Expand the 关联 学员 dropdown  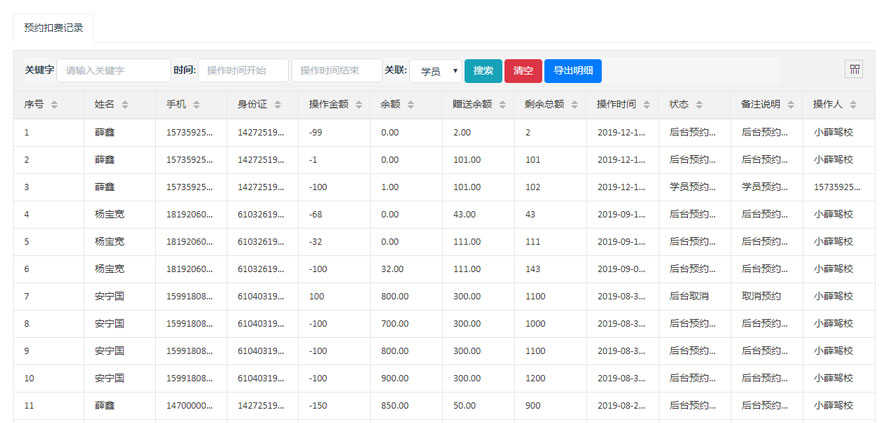435,71
